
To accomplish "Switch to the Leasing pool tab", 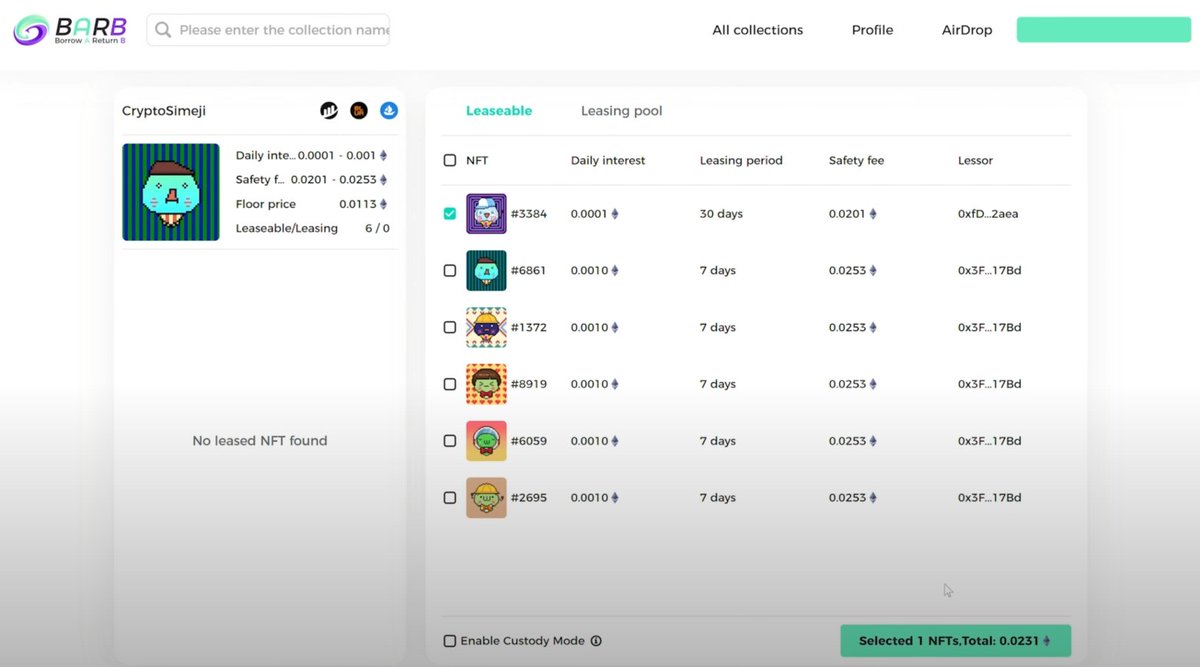I will click(621, 111).
